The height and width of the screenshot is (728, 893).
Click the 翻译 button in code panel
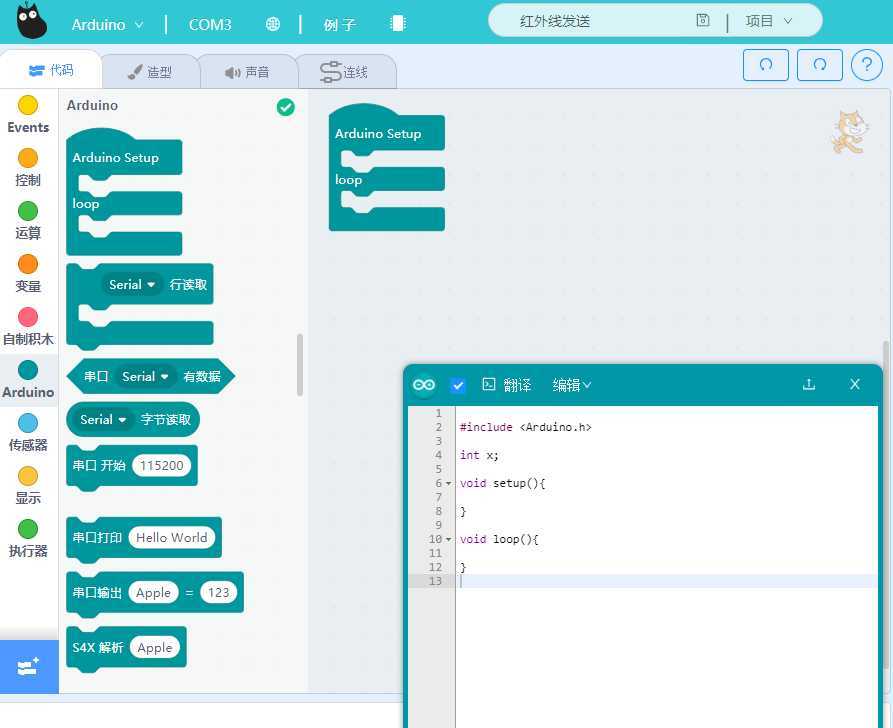pos(506,385)
